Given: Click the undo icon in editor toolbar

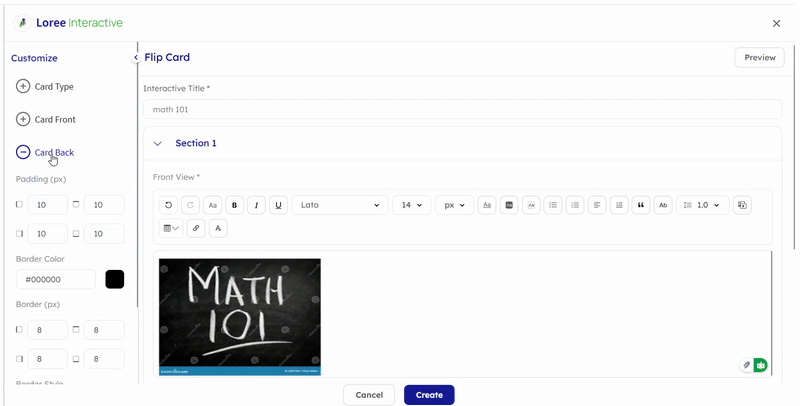Looking at the screenshot, I should pyautogui.click(x=168, y=205).
